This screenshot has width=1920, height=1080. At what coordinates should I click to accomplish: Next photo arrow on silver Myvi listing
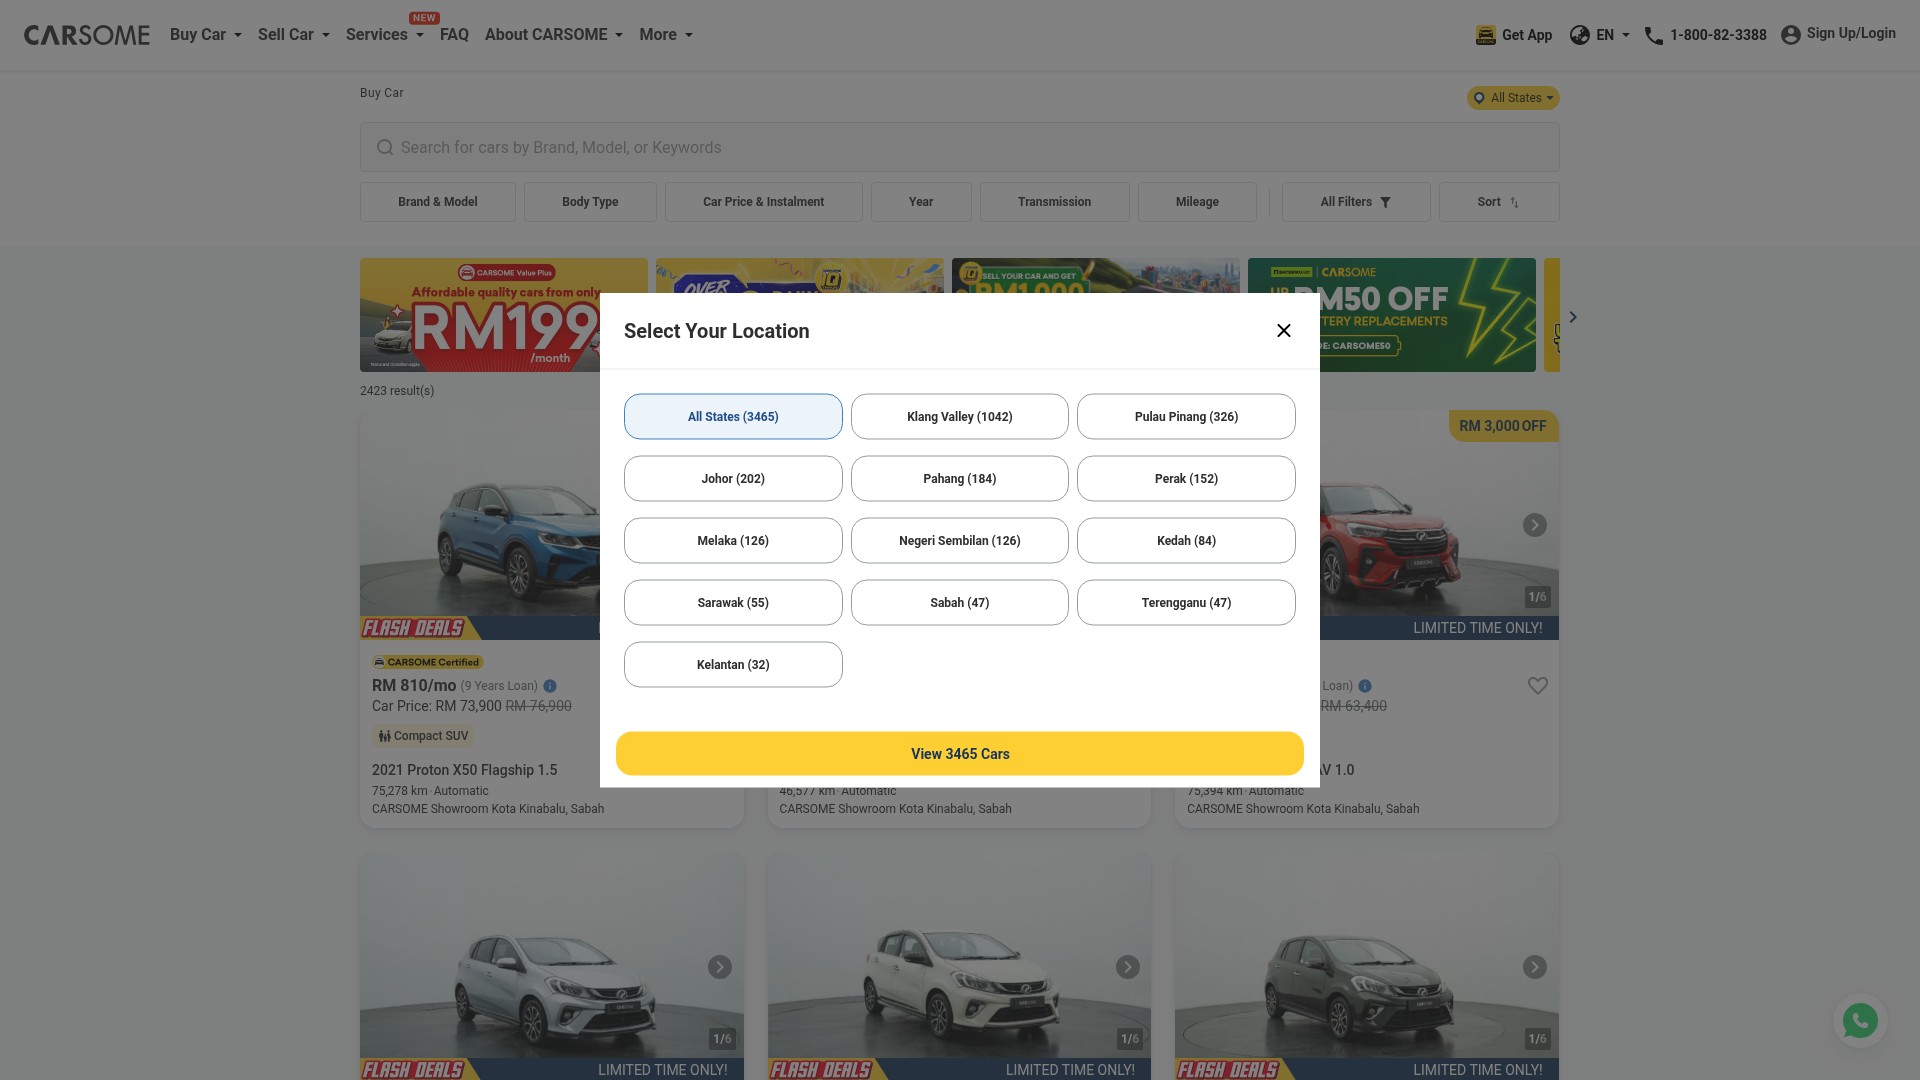pyautogui.click(x=720, y=967)
